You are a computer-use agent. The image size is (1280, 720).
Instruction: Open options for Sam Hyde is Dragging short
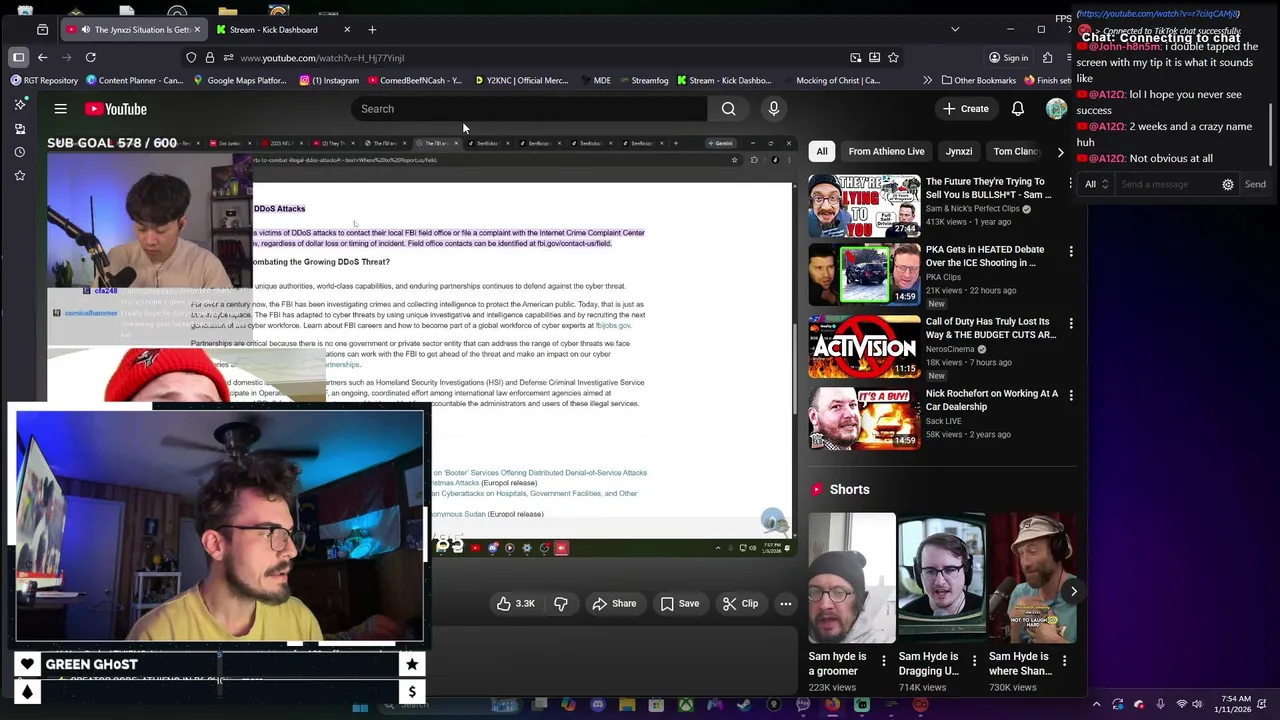click(x=974, y=661)
